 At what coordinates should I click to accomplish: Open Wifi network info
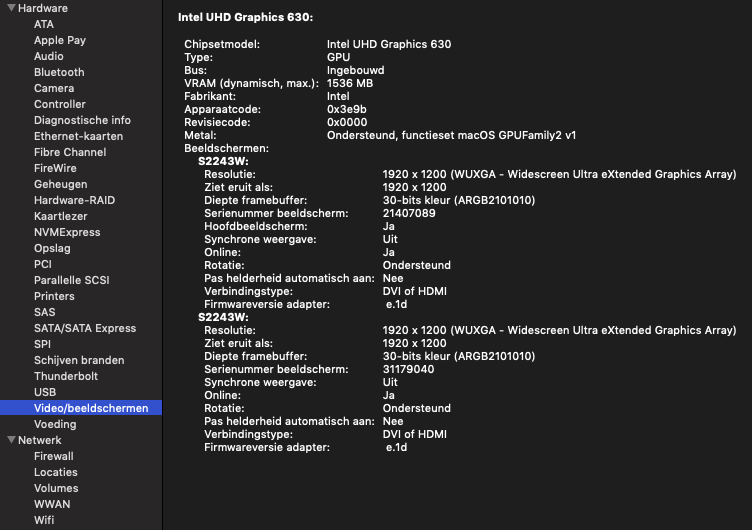tap(44, 520)
